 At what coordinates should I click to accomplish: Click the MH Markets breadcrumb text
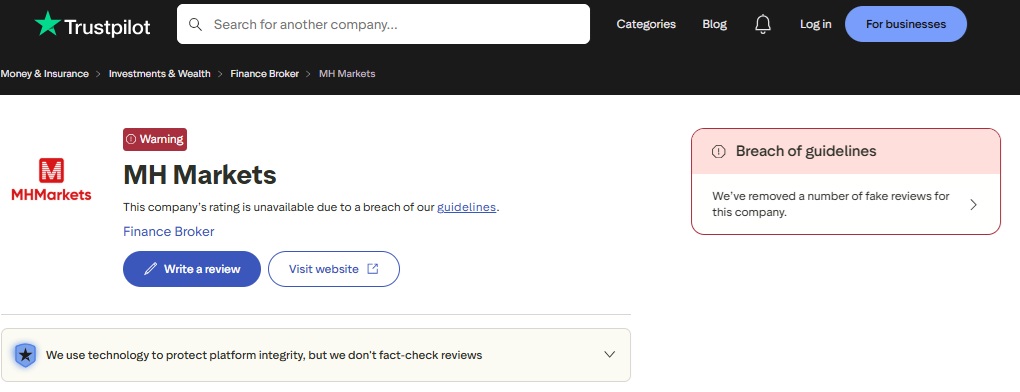point(347,73)
